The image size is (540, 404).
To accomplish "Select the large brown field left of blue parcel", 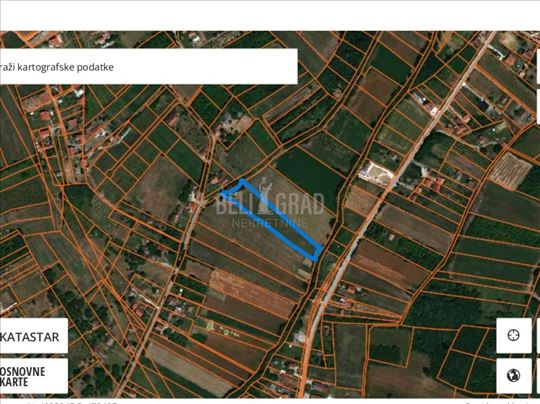I will [x=158, y=188].
